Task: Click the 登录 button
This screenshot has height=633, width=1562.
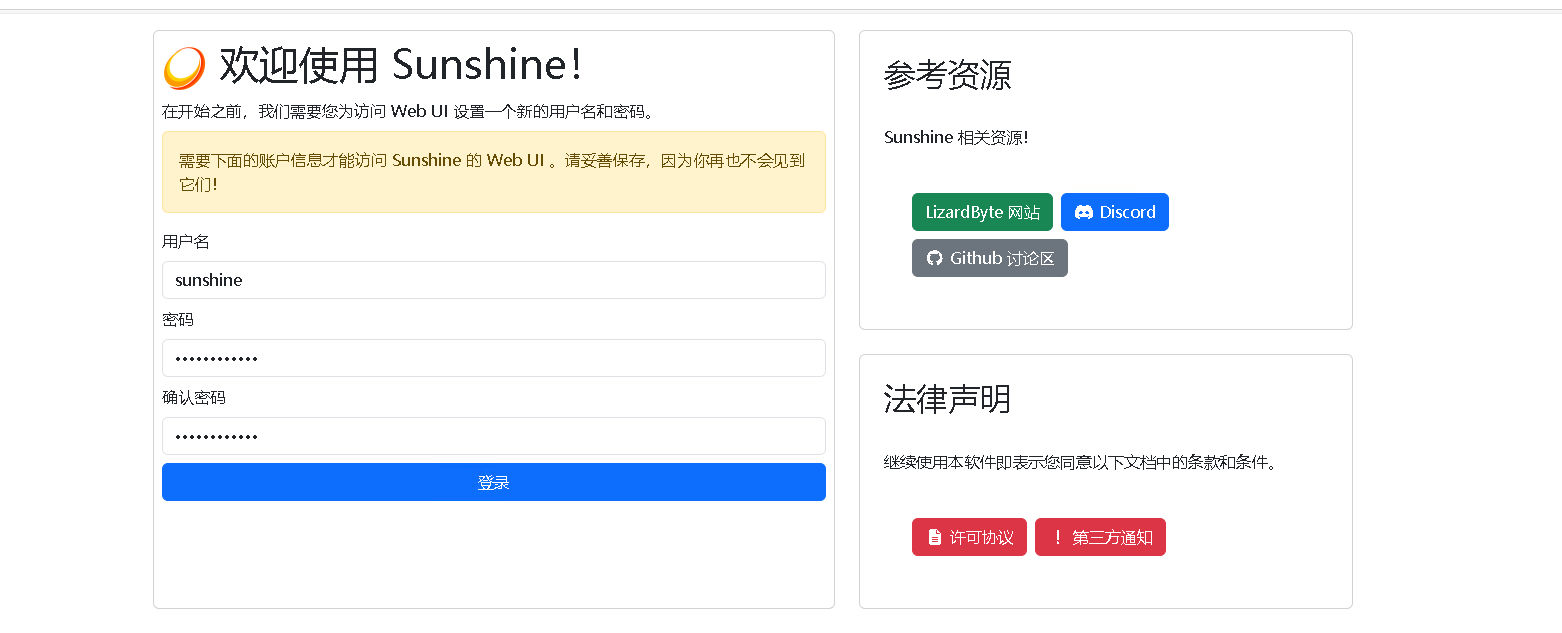Action: point(494,482)
